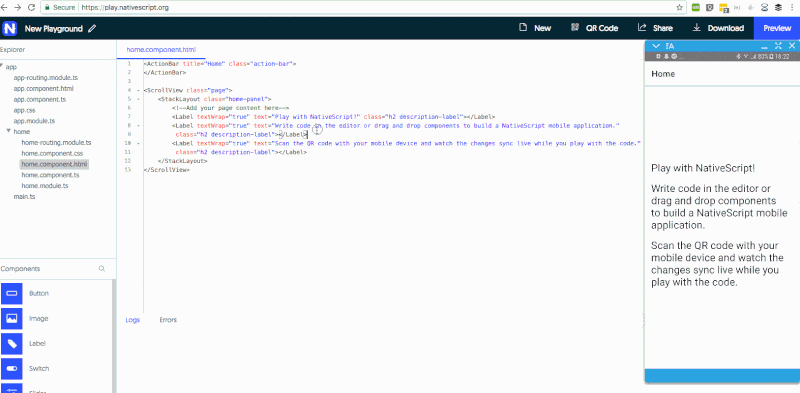Share the playground project
This screenshot has height=393, width=800.
[x=655, y=28]
